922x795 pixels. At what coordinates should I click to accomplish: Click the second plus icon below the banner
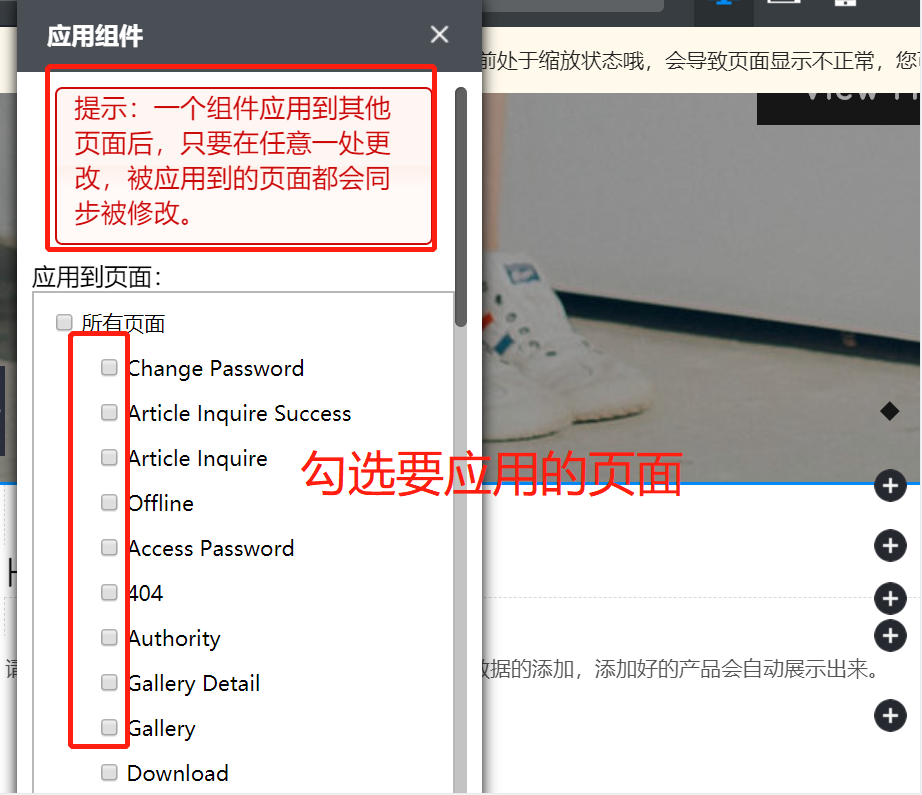click(x=890, y=546)
